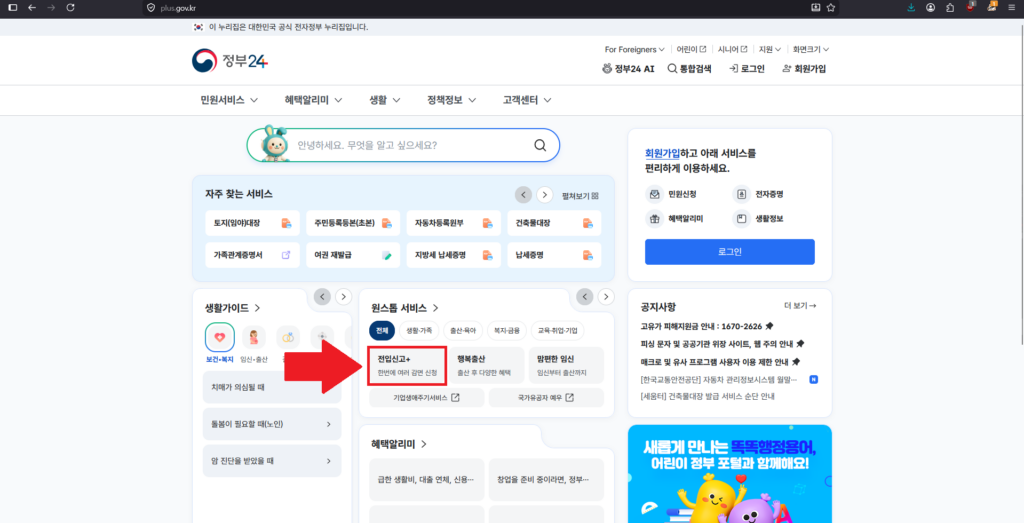Go to previous slide in 자주 찾는 서비스
The image size is (1024, 523).
[523, 195]
